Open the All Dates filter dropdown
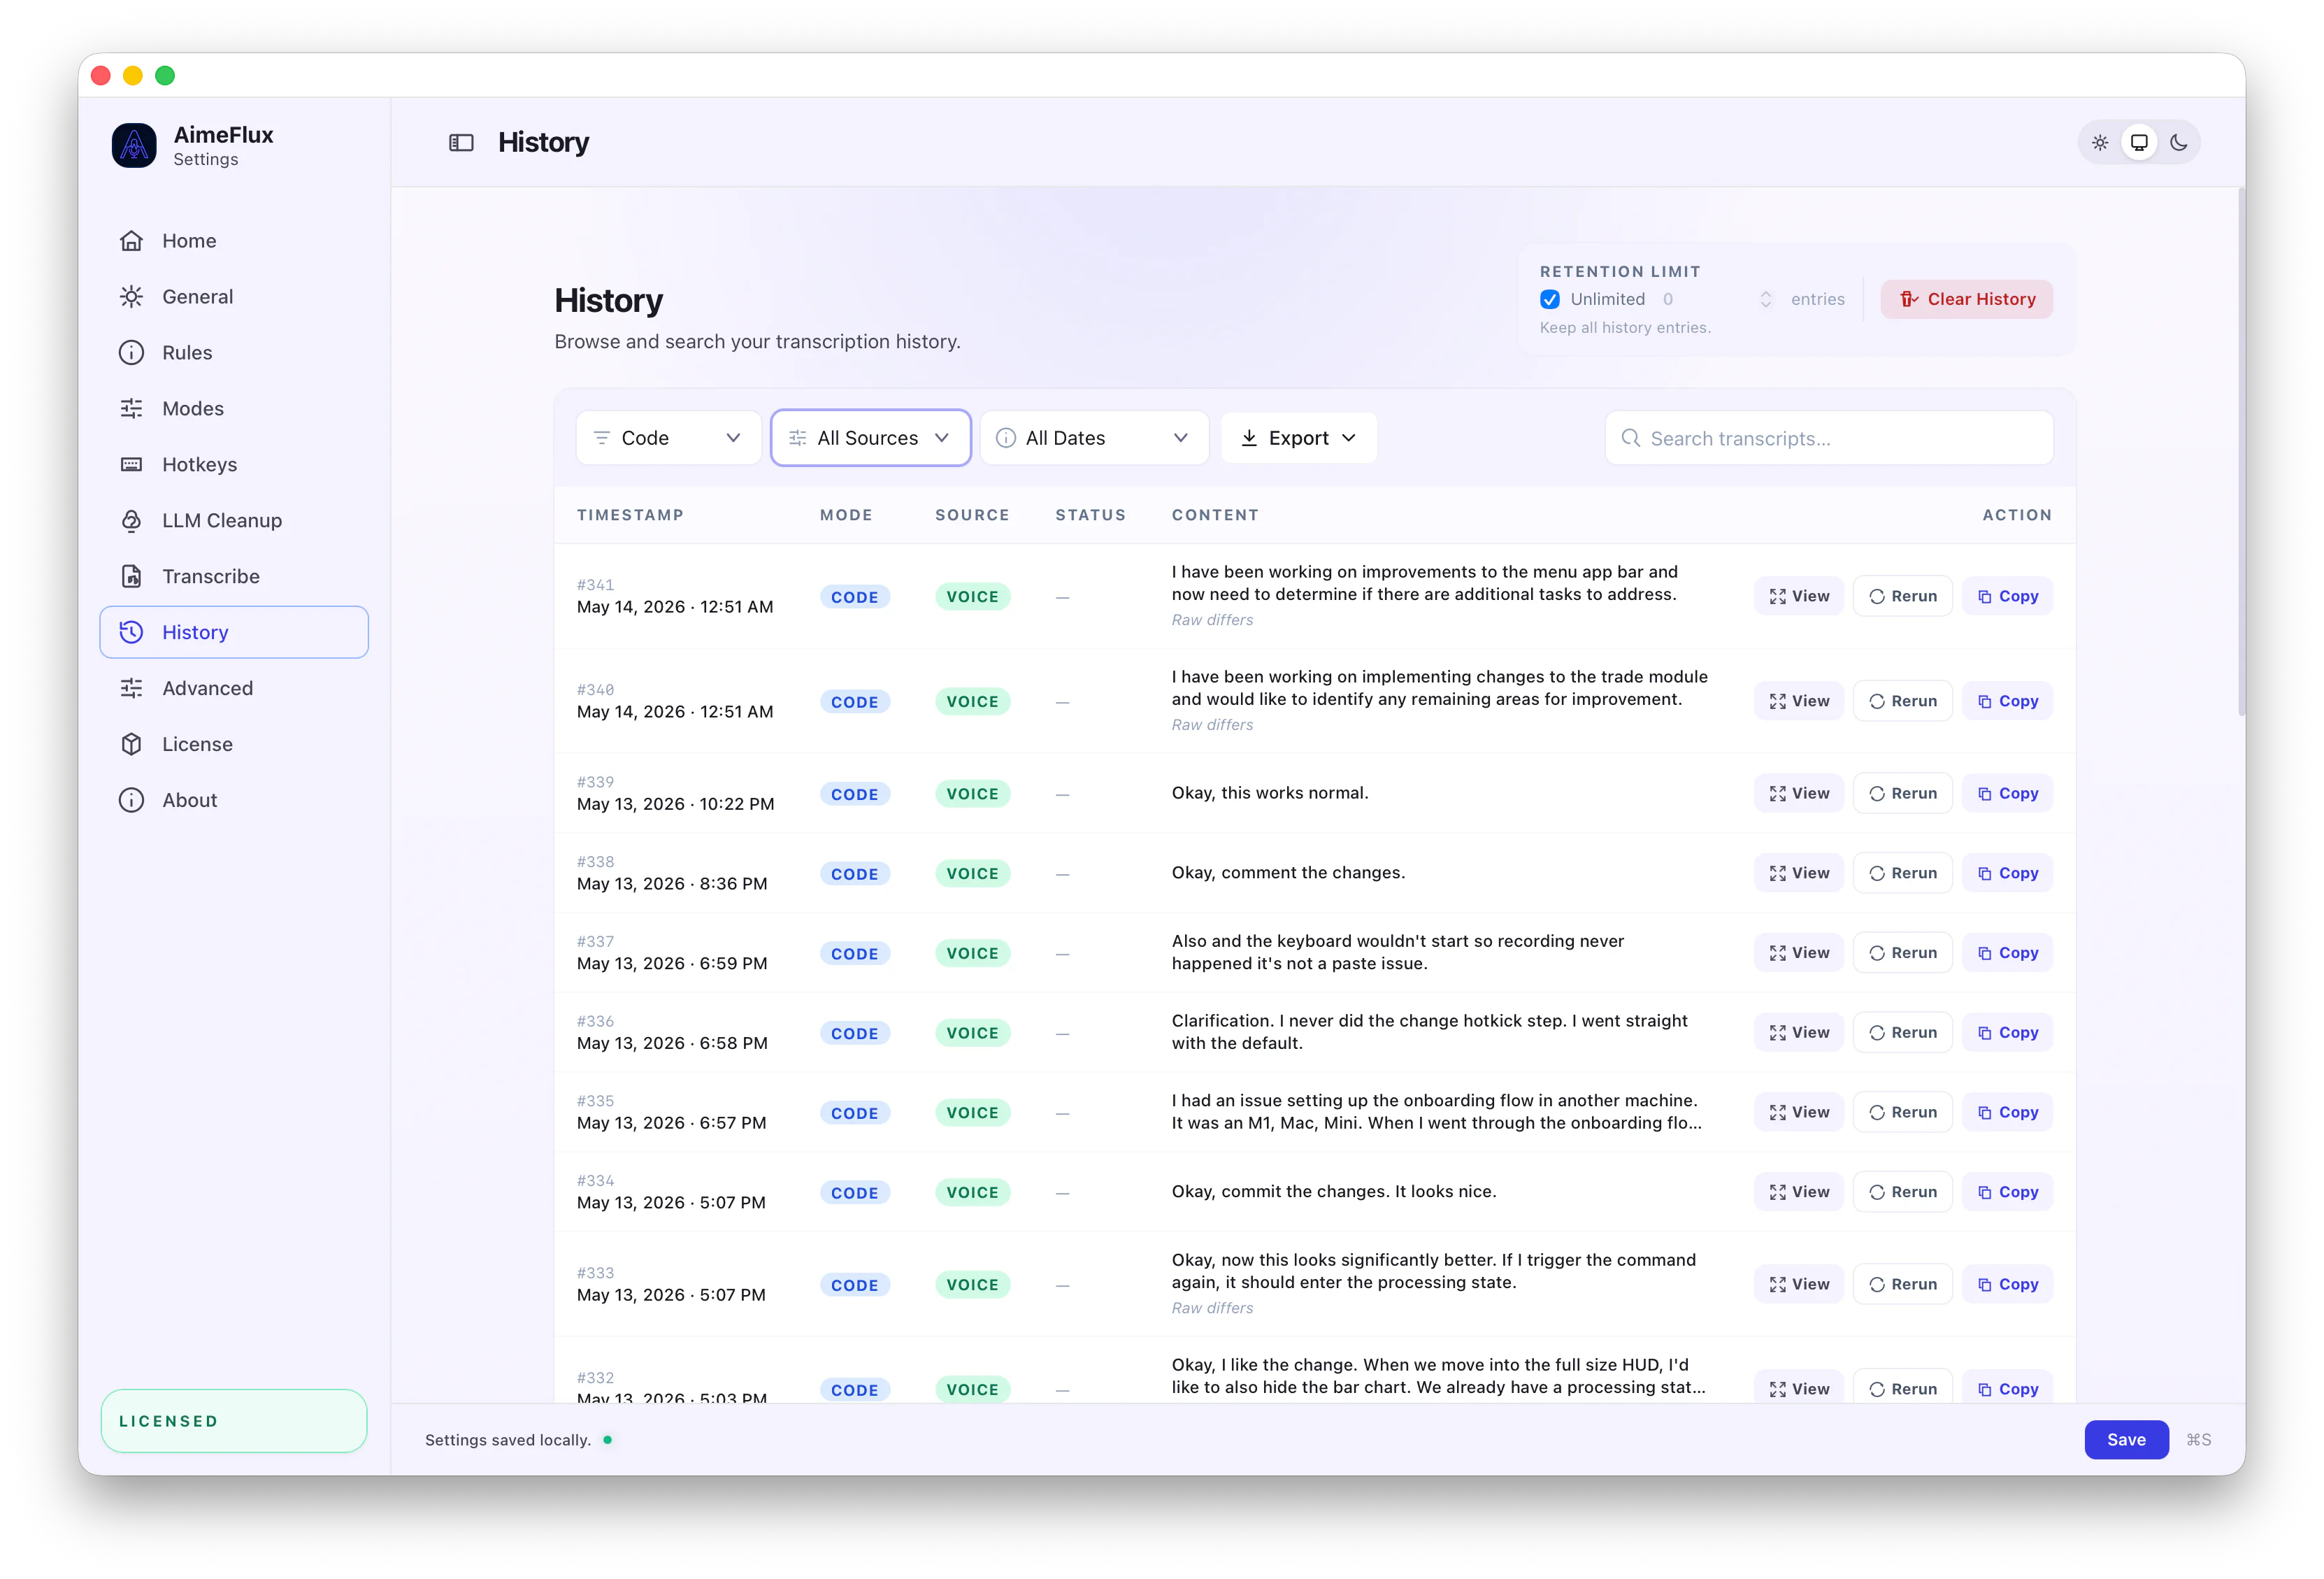The image size is (2324, 1579). point(1094,438)
